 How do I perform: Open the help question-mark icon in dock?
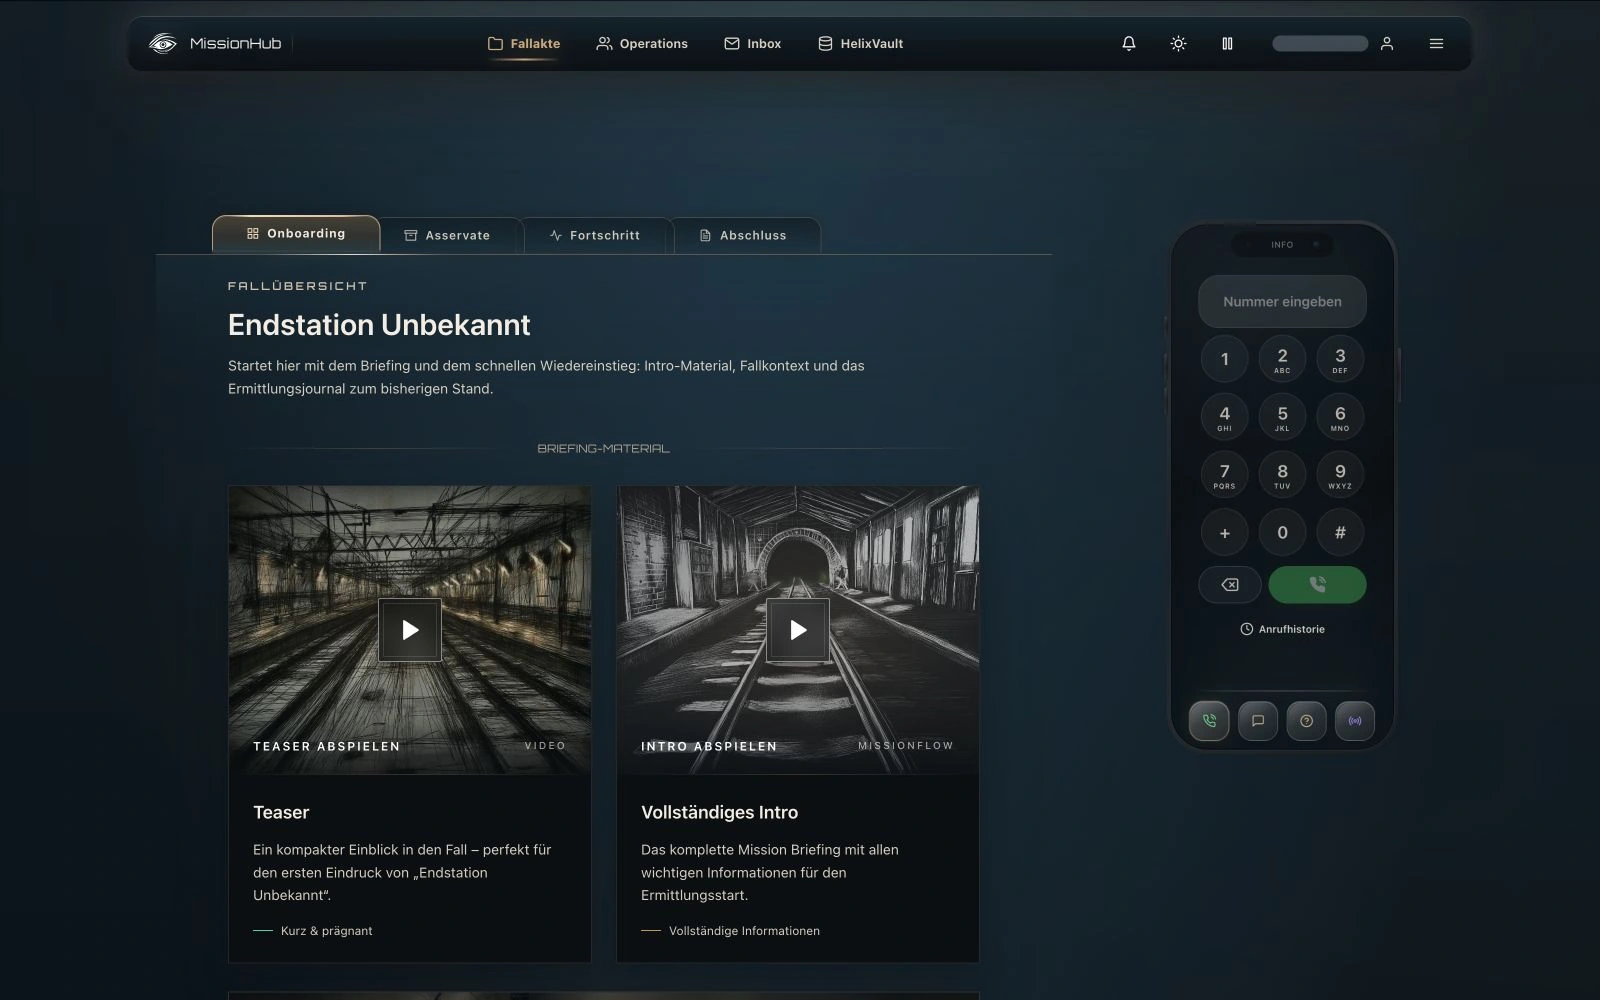pos(1306,720)
